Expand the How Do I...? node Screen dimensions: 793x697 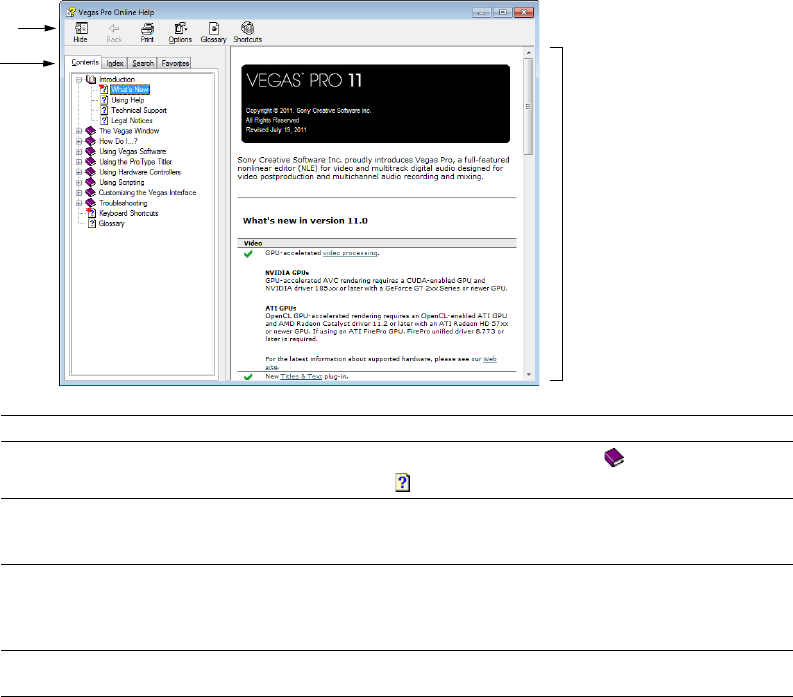click(79, 141)
